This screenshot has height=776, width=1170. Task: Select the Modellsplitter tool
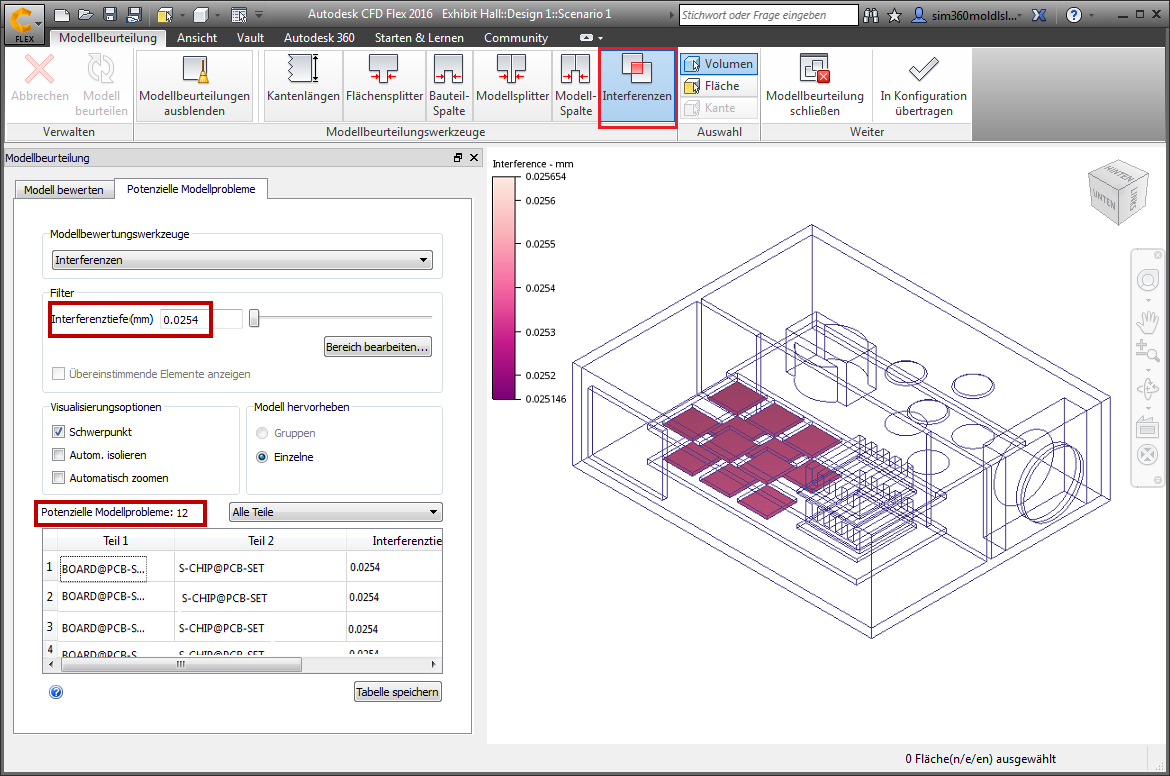click(x=512, y=84)
